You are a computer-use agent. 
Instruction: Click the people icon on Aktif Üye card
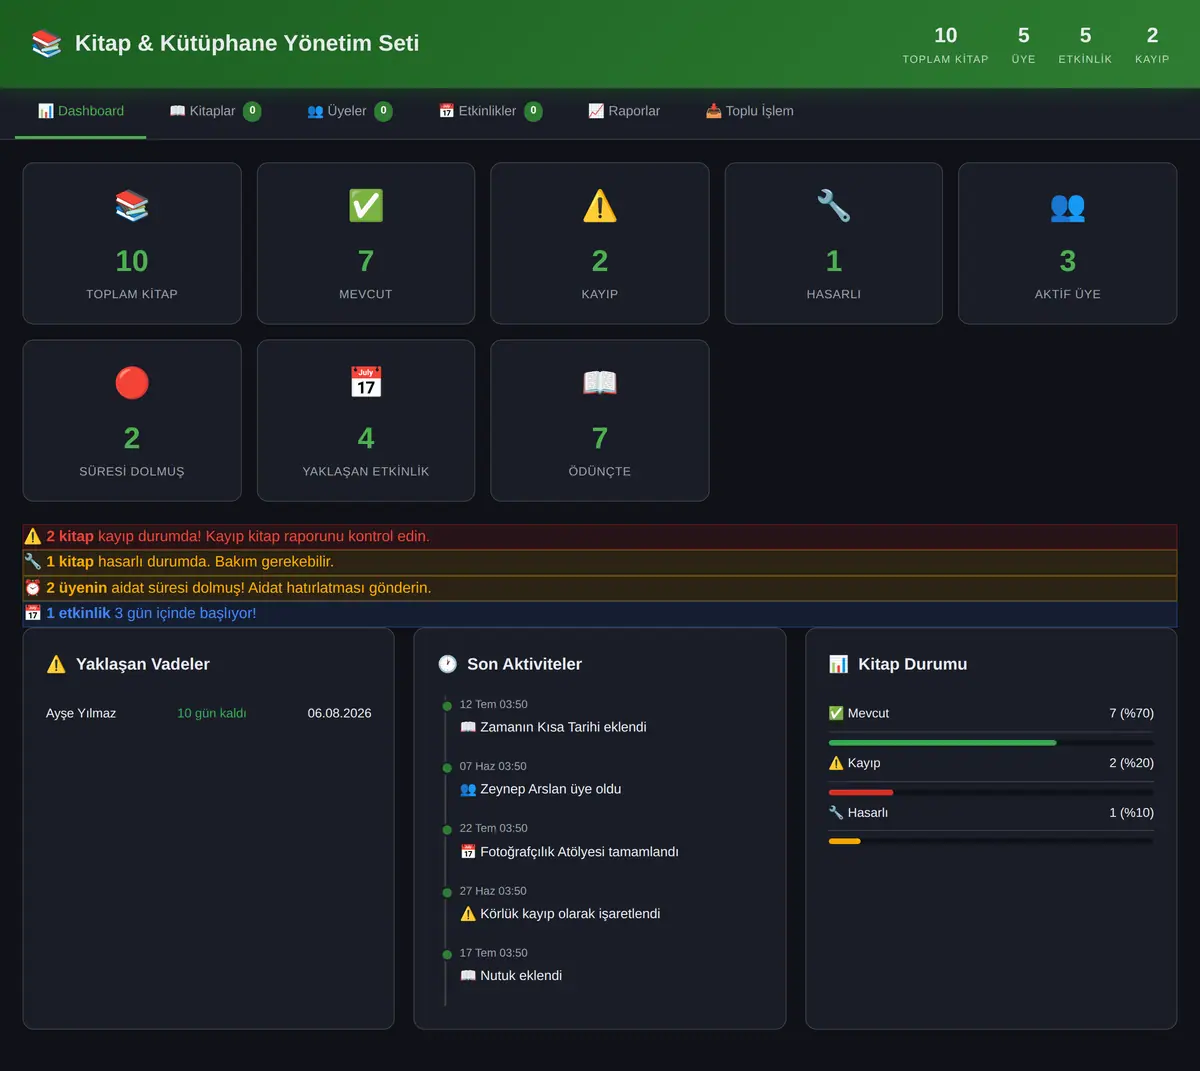pos(1068,206)
